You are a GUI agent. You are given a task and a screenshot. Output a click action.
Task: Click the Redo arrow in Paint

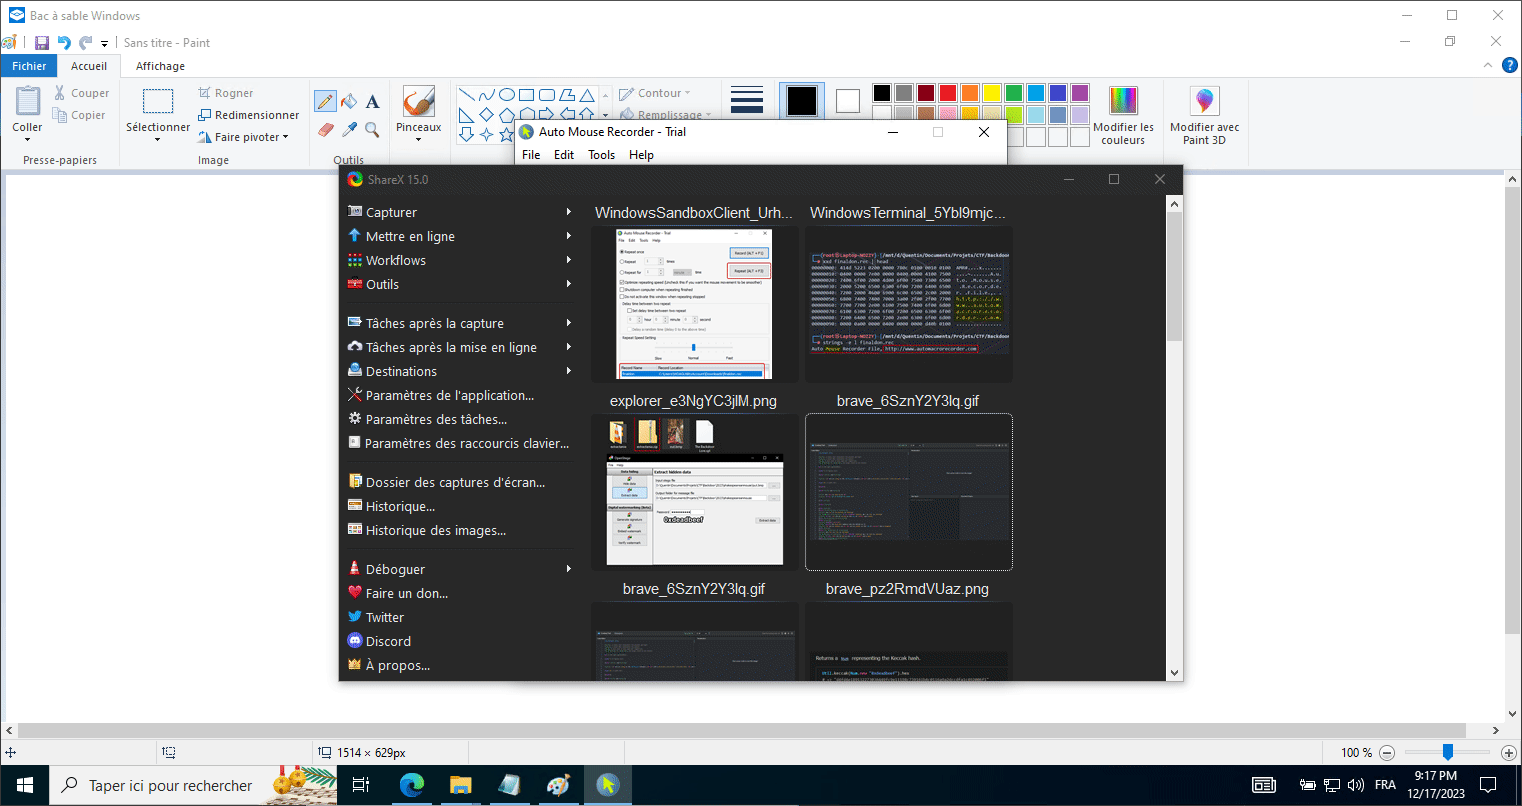point(86,43)
